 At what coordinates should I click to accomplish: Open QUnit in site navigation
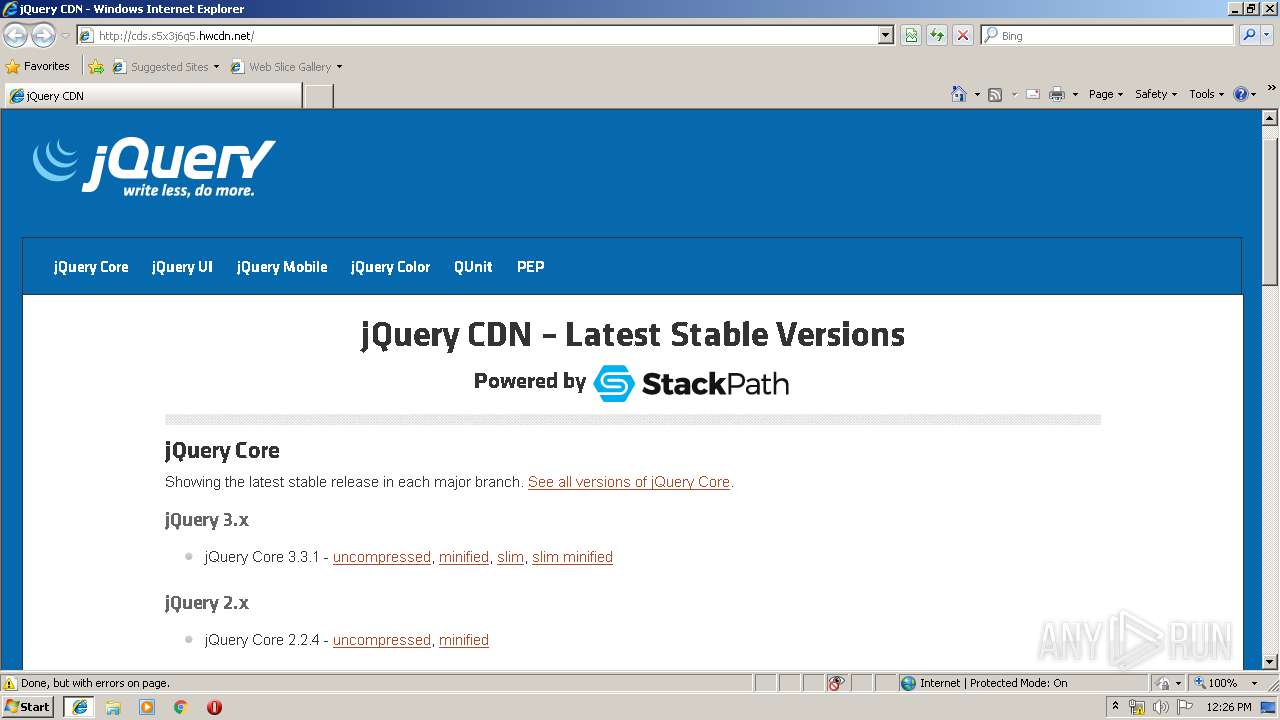coord(473,267)
